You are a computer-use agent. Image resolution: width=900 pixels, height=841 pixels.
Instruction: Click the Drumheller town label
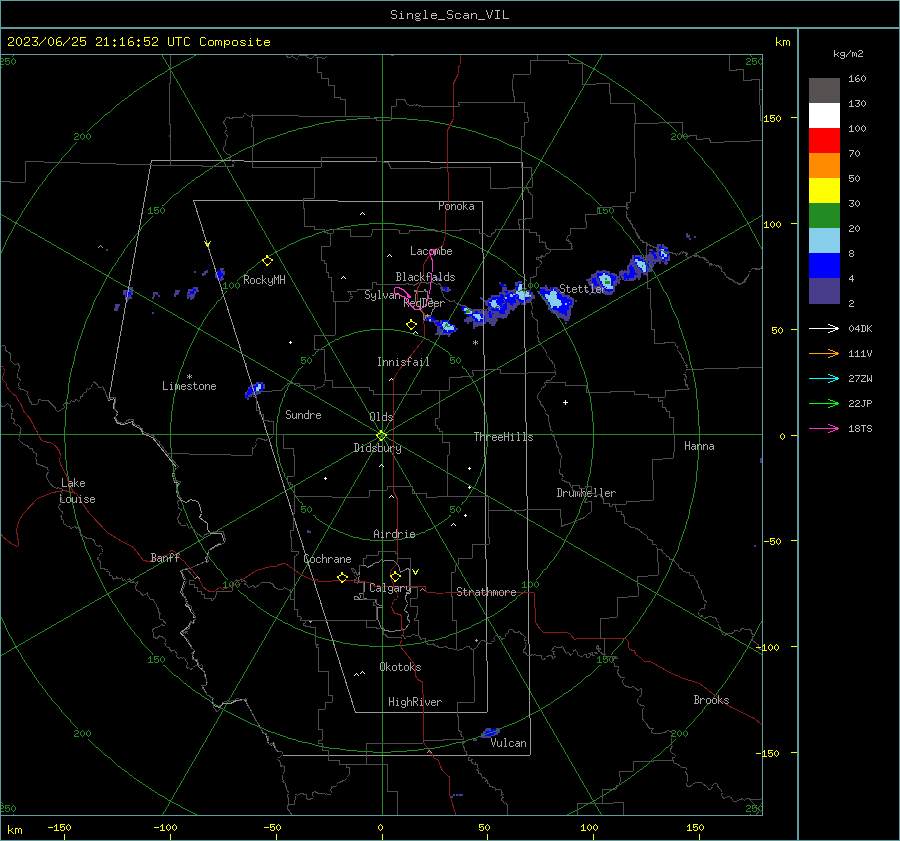(x=586, y=493)
